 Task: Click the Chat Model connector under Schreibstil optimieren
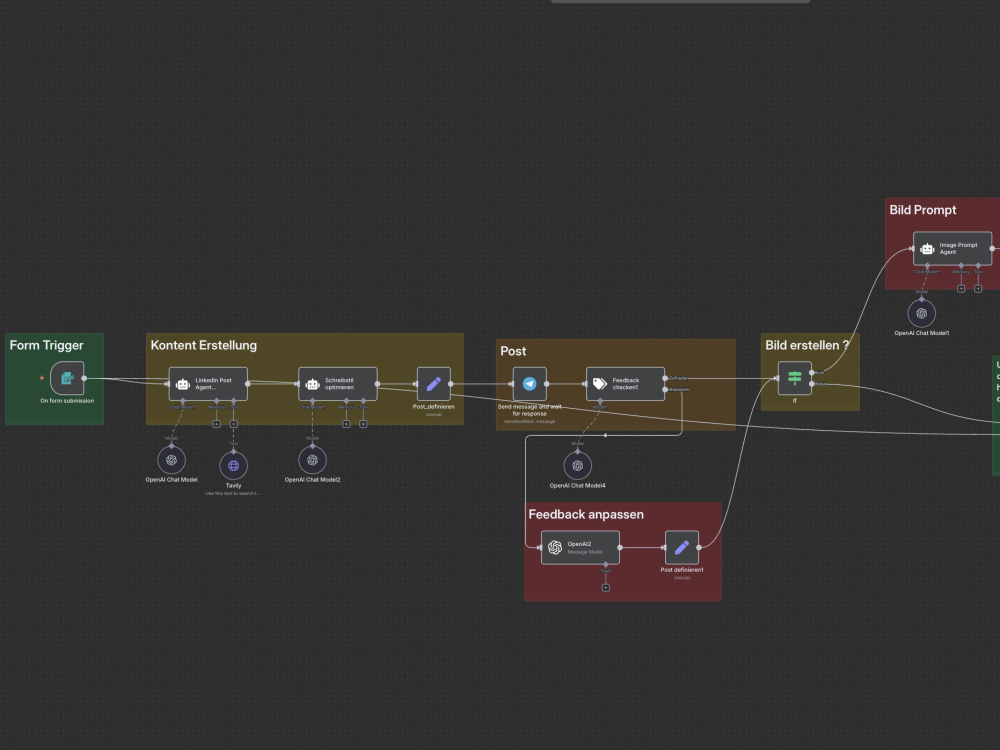[312, 401]
